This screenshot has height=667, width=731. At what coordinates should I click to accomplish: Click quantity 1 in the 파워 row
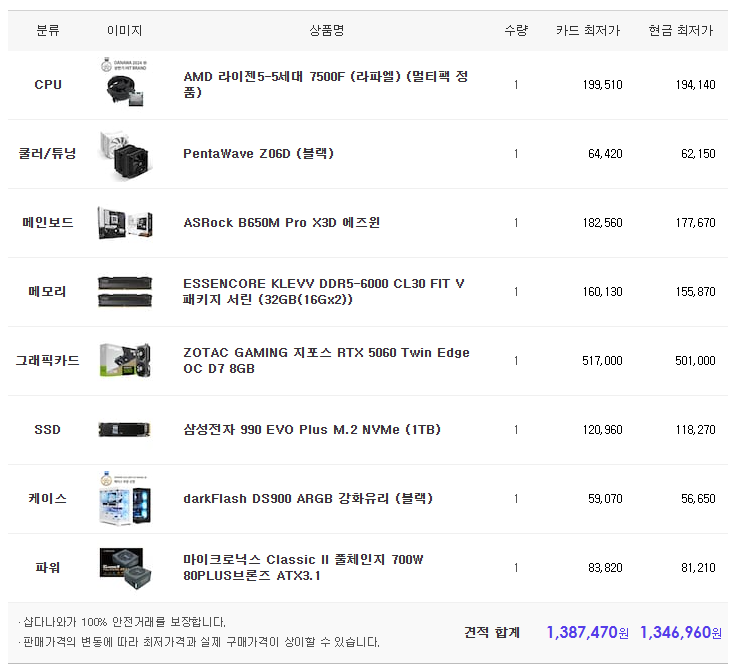(516, 567)
